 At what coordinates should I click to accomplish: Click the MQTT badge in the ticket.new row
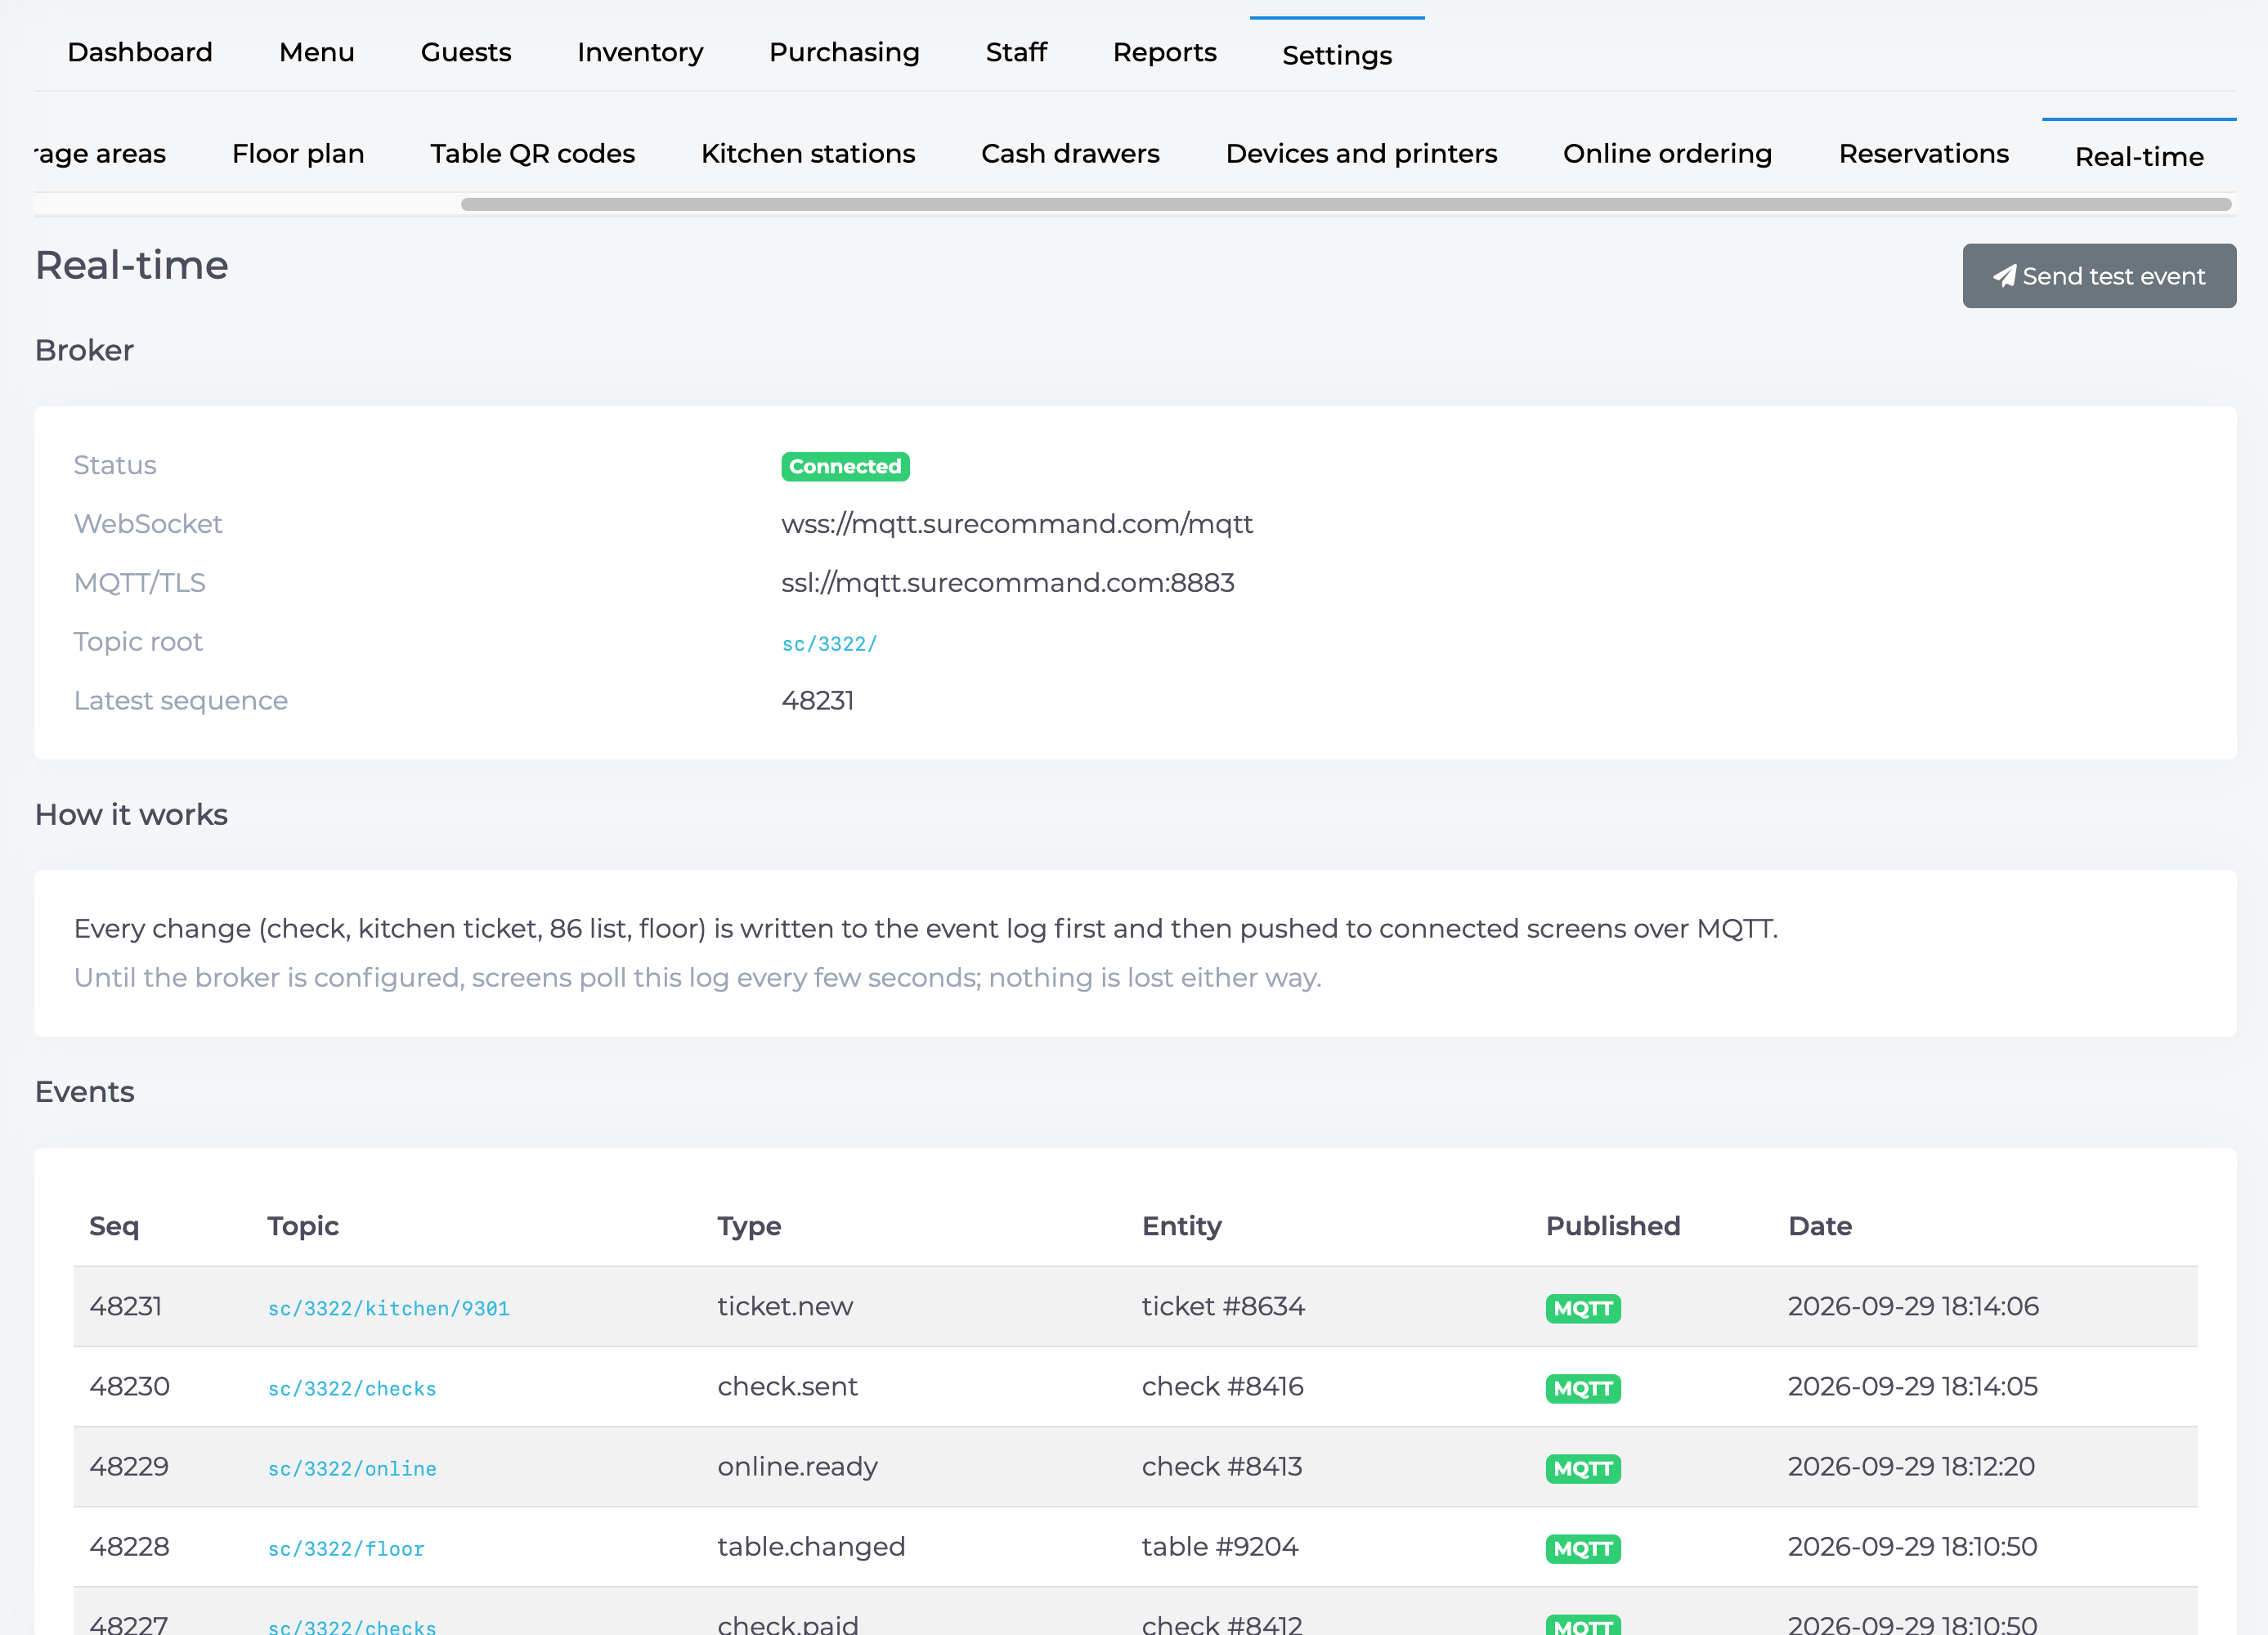[x=1583, y=1308]
